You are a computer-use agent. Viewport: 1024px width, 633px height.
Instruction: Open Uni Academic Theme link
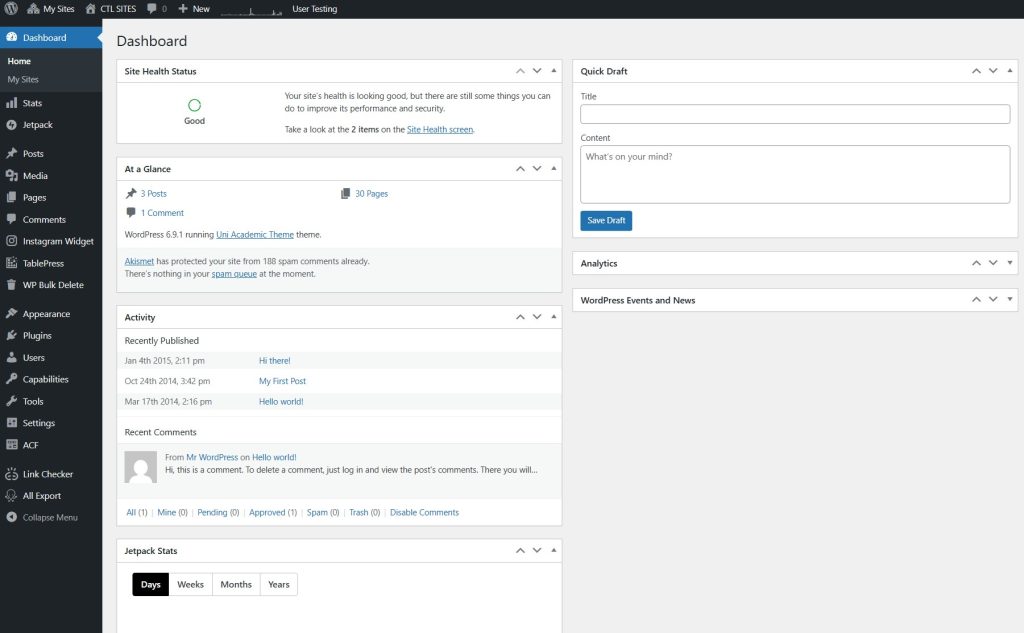click(x=255, y=235)
